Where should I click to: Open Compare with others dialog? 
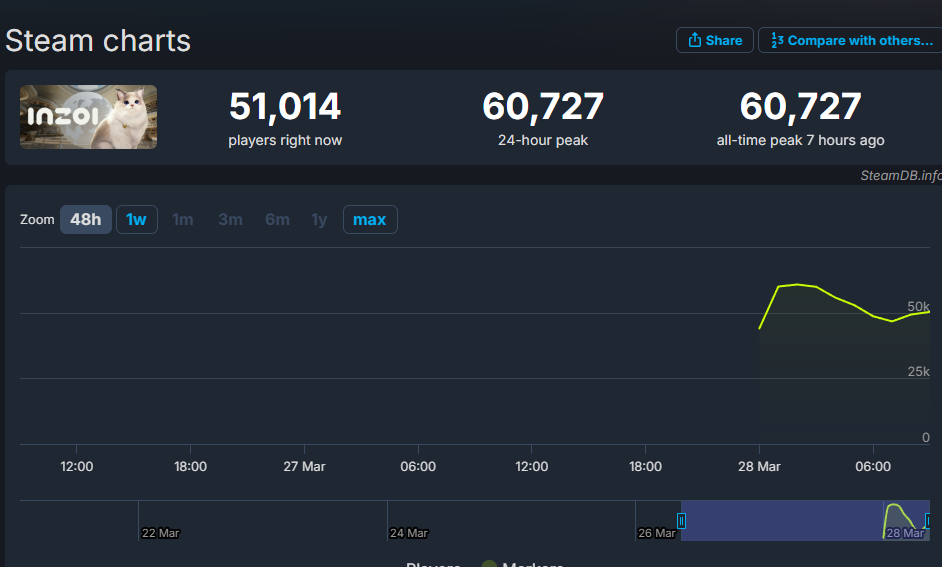[851, 40]
